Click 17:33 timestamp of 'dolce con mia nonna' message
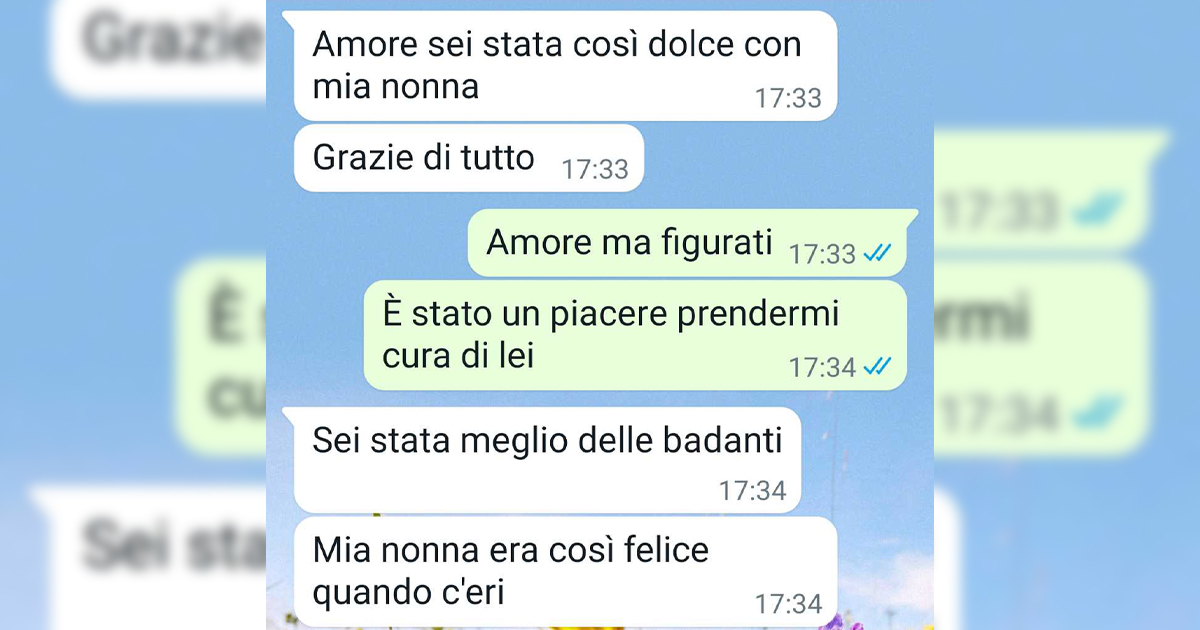Viewport: 1200px width, 630px height. pyautogui.click(x=788, y=98)
